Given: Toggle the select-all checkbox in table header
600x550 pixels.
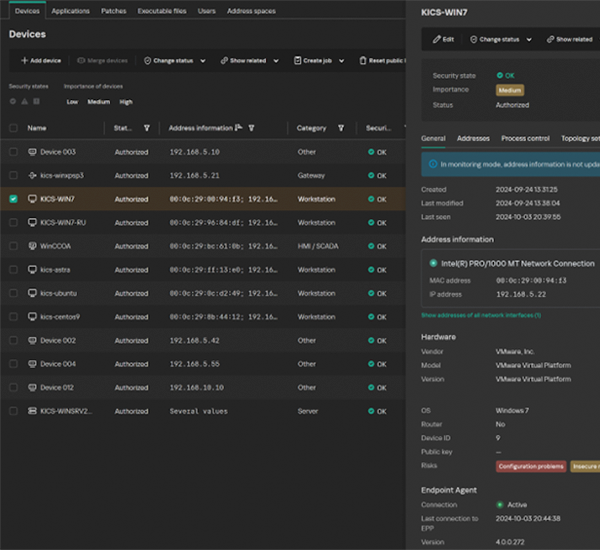Looking at the screenshot, I should 13,128.
